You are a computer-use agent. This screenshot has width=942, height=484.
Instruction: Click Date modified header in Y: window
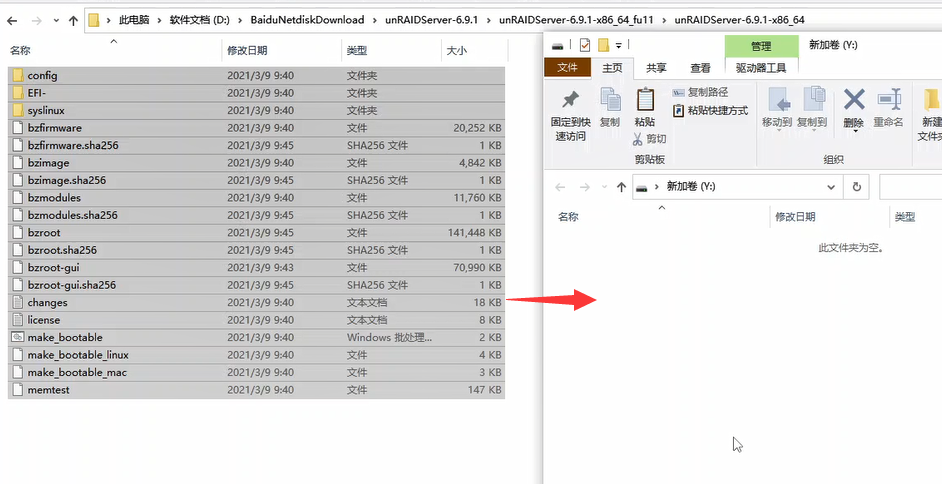(x=829, y=217)
